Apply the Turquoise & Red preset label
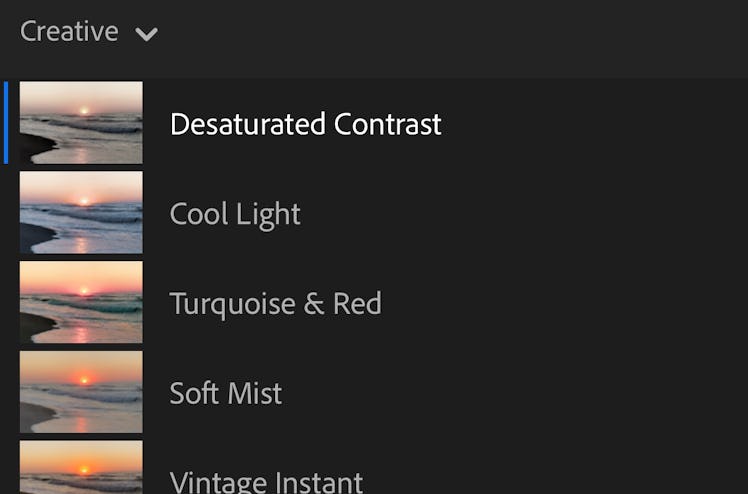This screenshot has height=494, width=748. coord(275,303)
